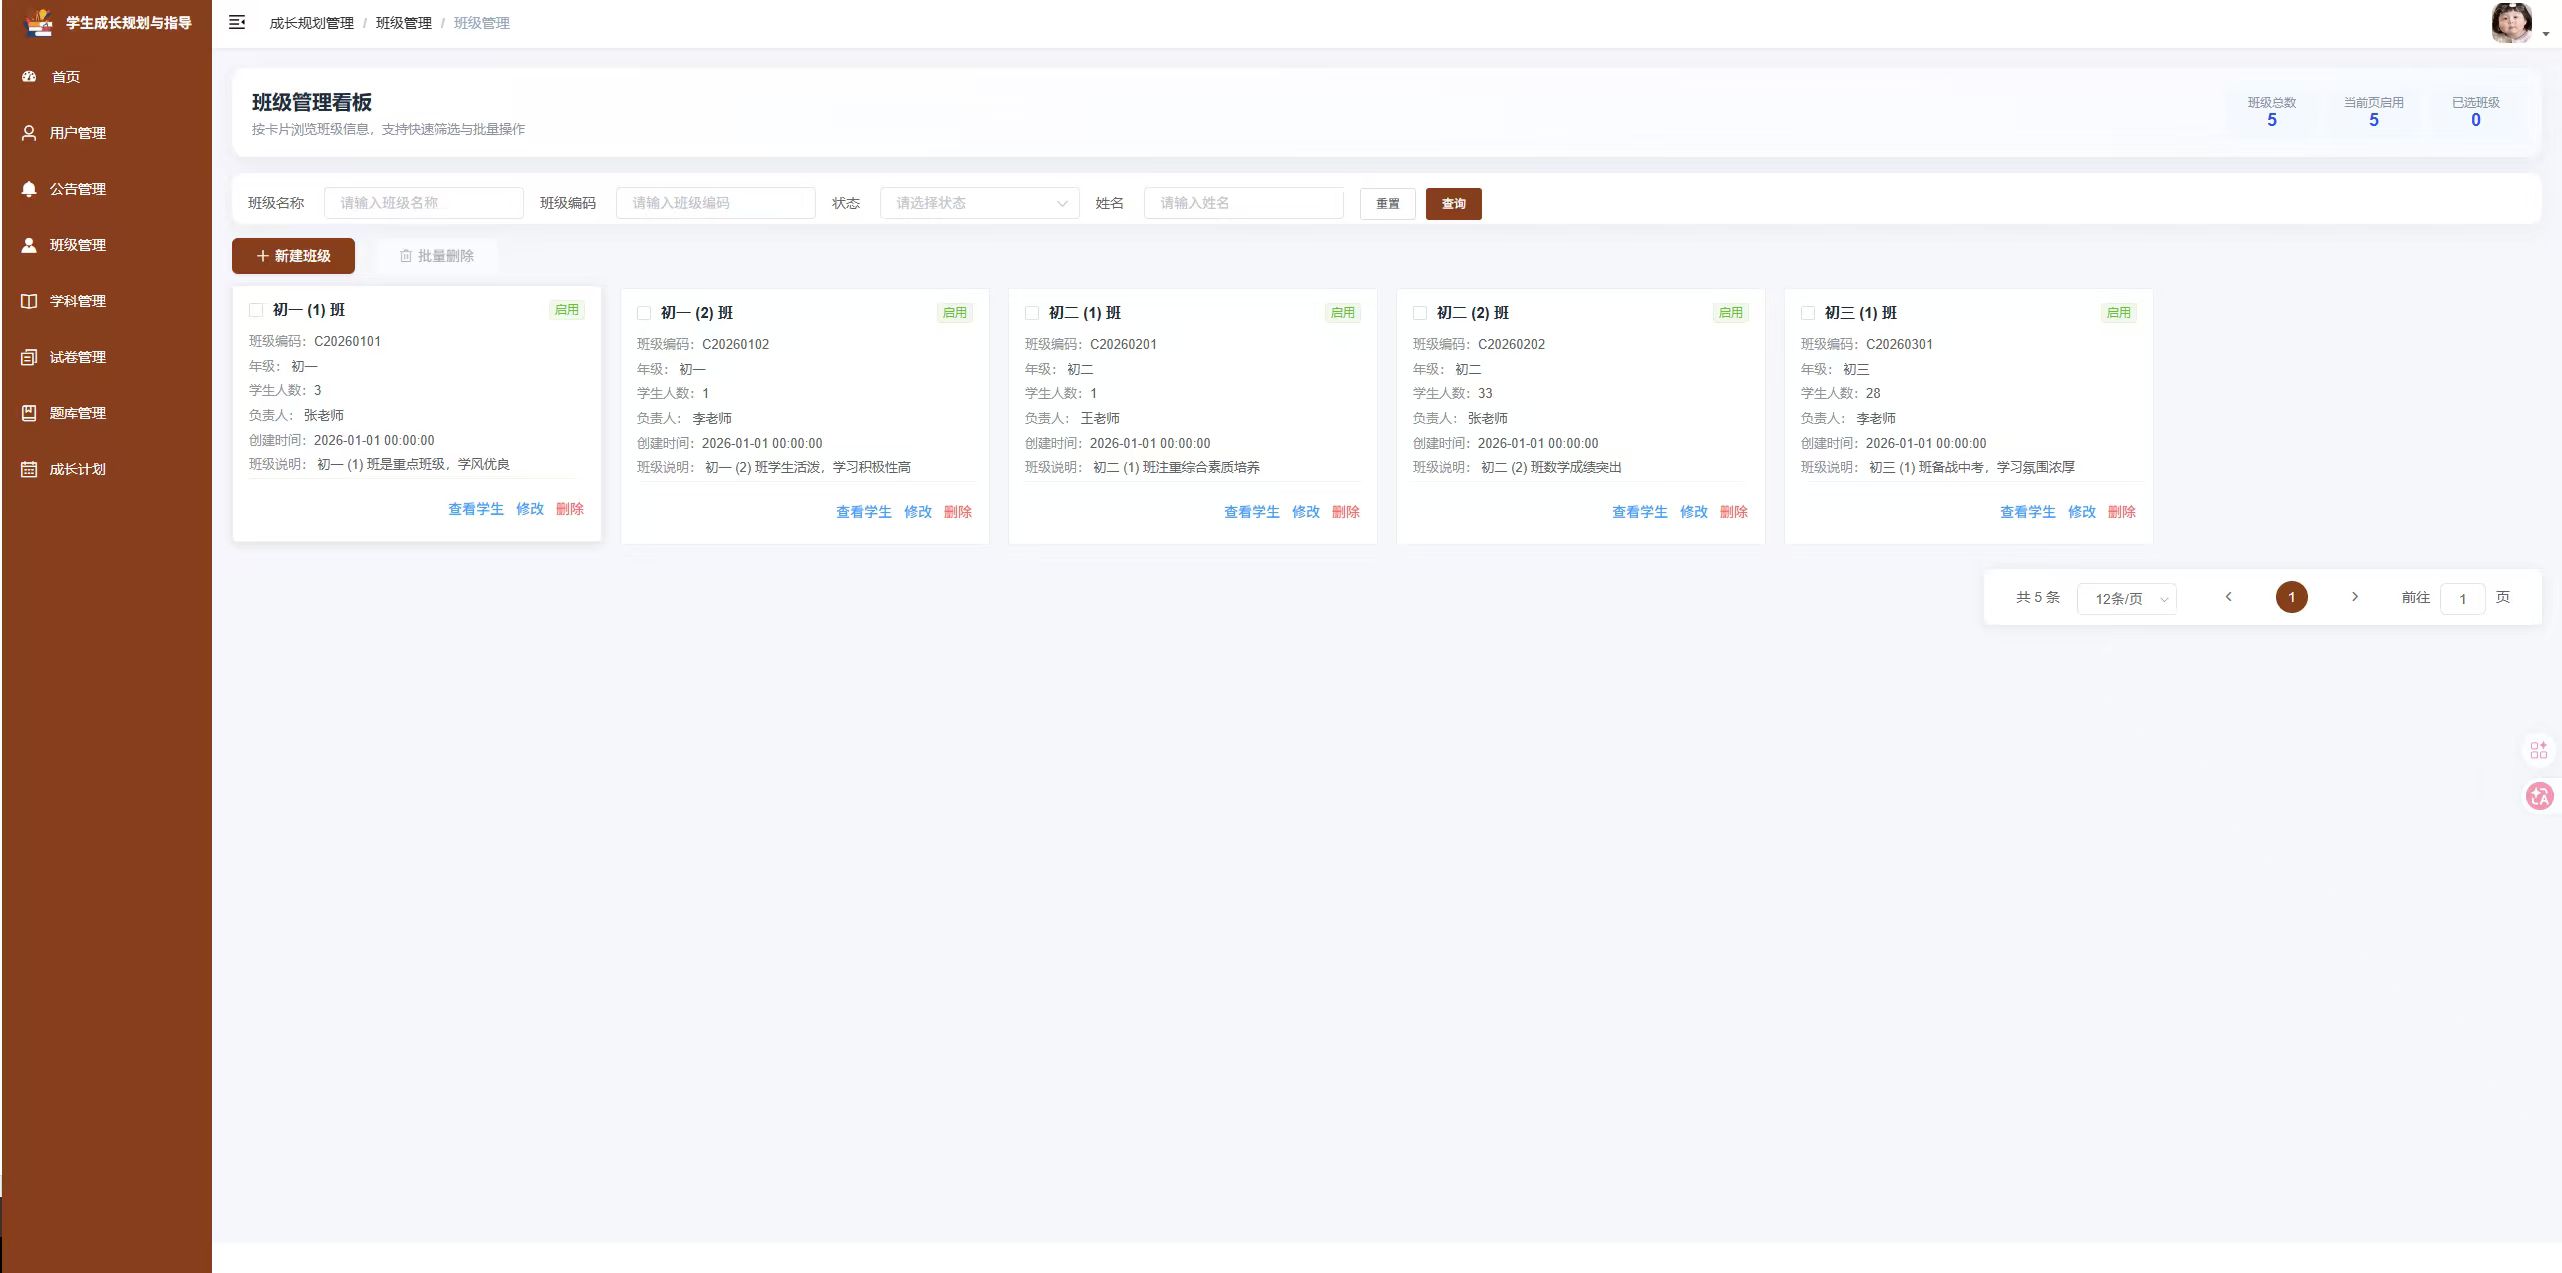Click 删除 for 初一 (2) 班
Screen dimensions: 2562x1273
(958, 512)
